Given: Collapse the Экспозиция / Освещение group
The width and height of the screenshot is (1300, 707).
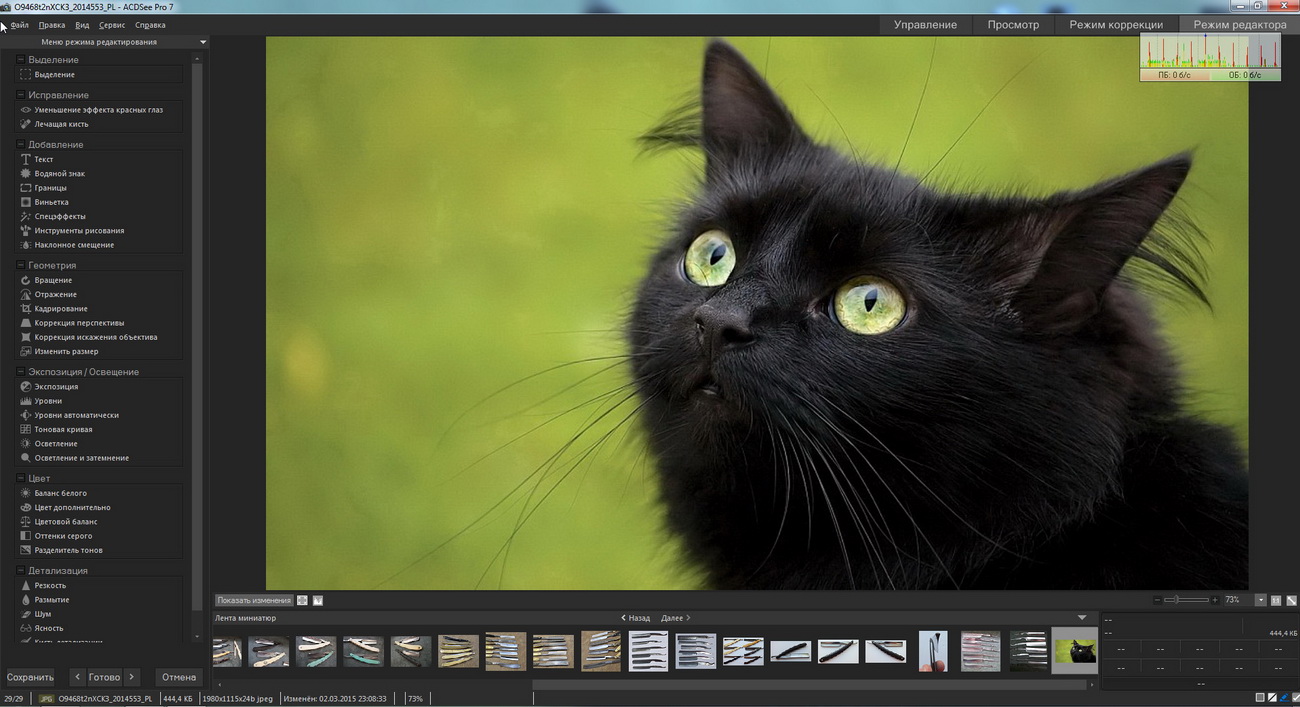Looking at the screenshot, I should [x=20, y=372].
